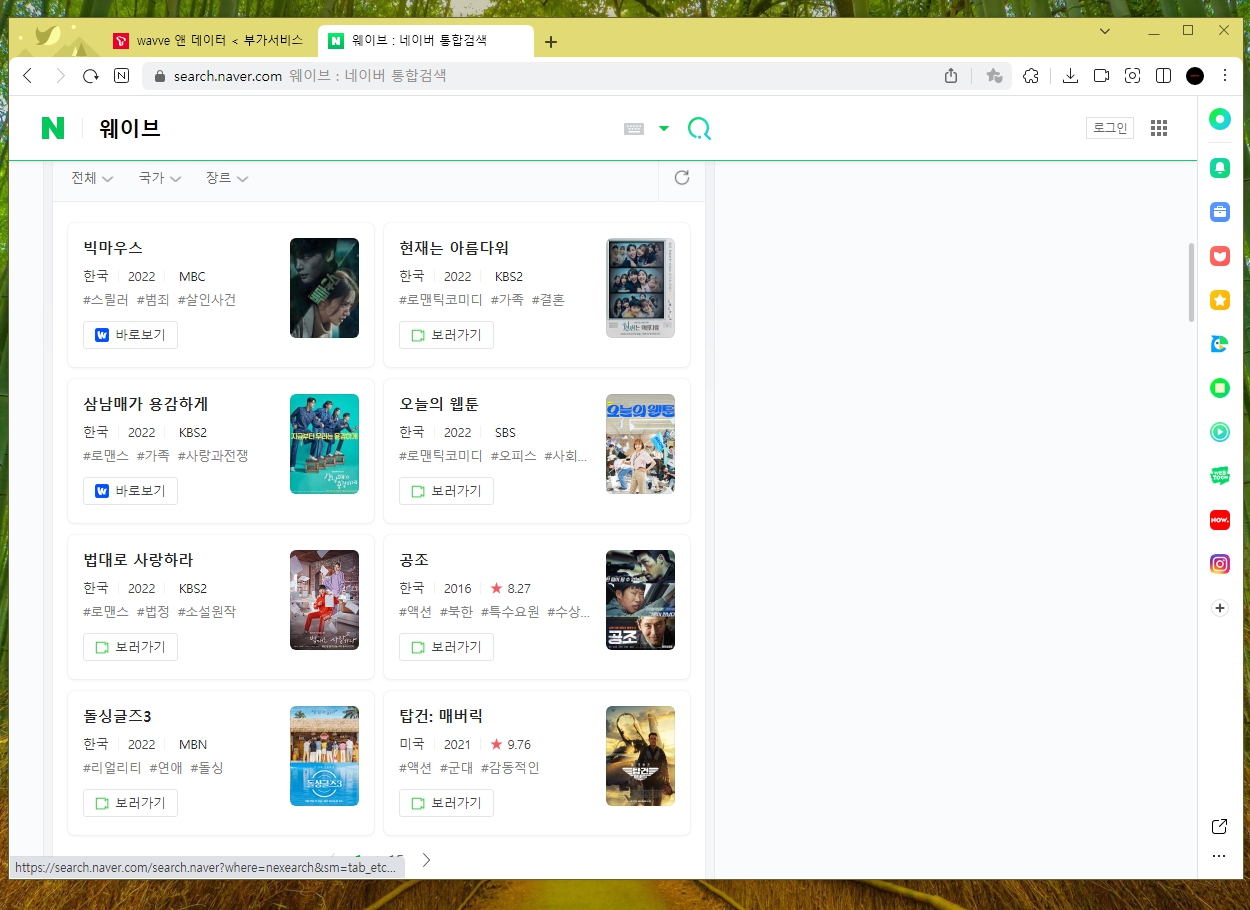Open the black profile avatar
Viewport: 1250px width, 910px height.
coord(1195,76)
